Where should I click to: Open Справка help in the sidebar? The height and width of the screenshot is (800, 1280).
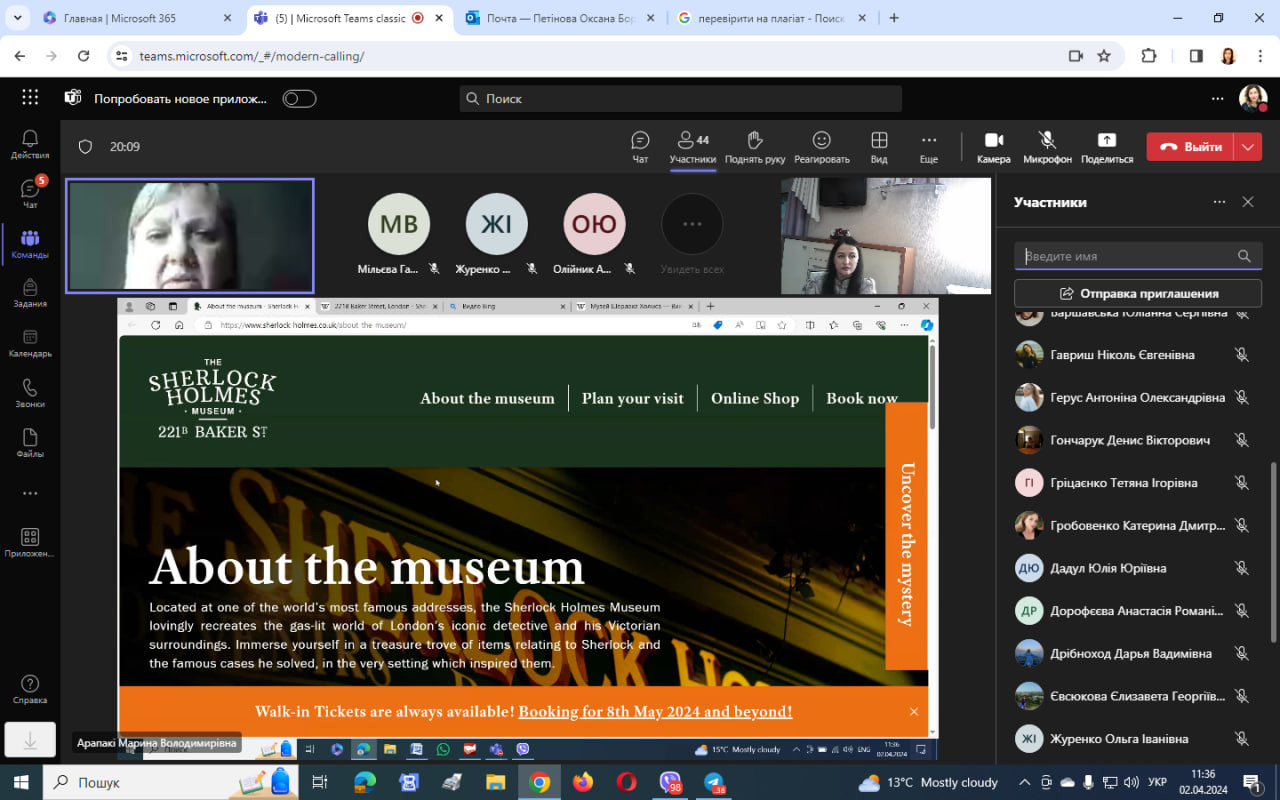coord(30,690)
